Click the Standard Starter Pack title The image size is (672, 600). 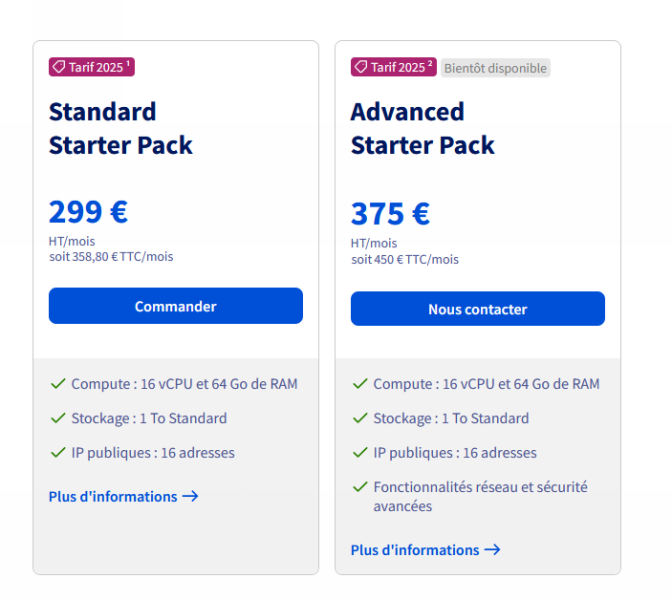pyautogui.click(x=121, y=128)
